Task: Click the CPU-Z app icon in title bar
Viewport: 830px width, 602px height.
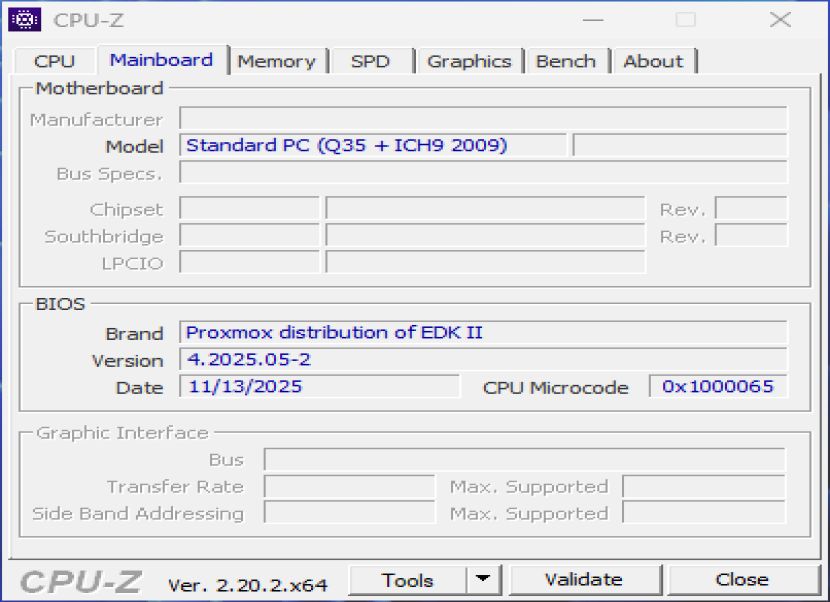Action: [x=24, y=20]
